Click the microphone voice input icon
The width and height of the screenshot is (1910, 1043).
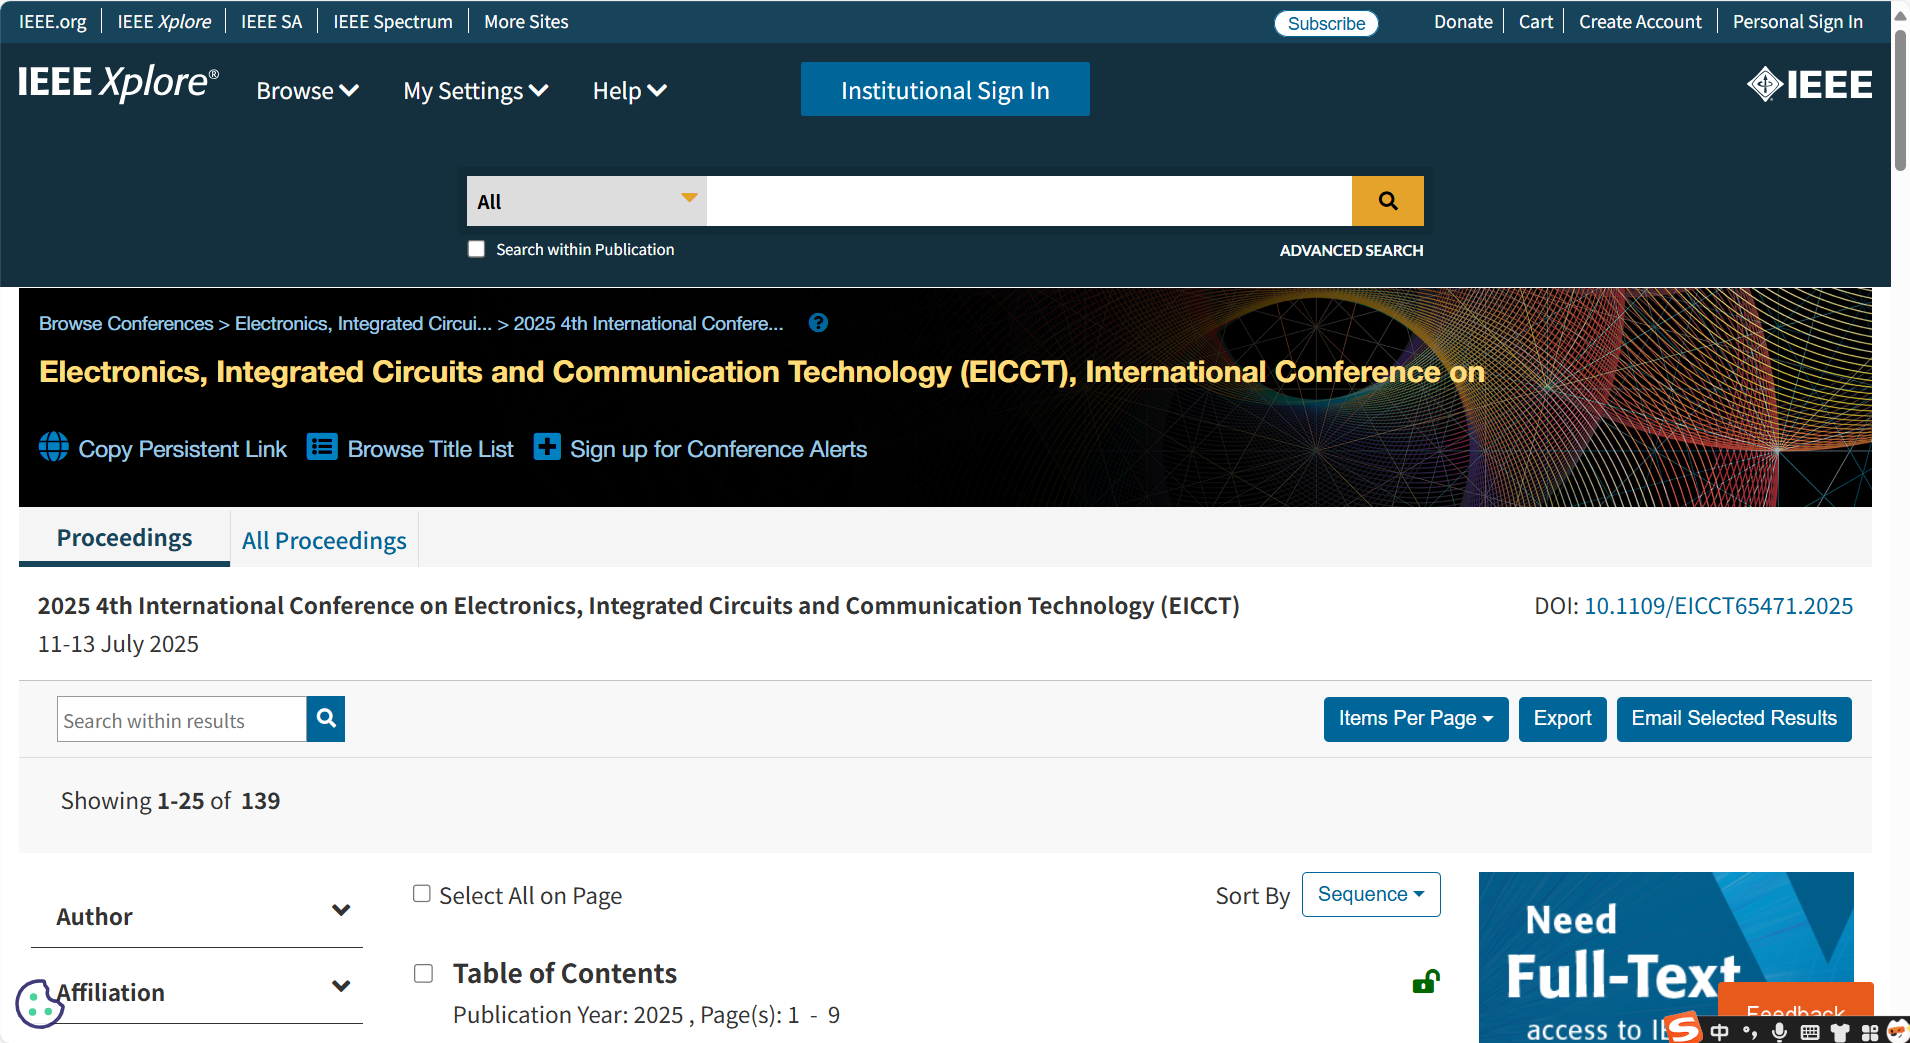point(1780,1032)
